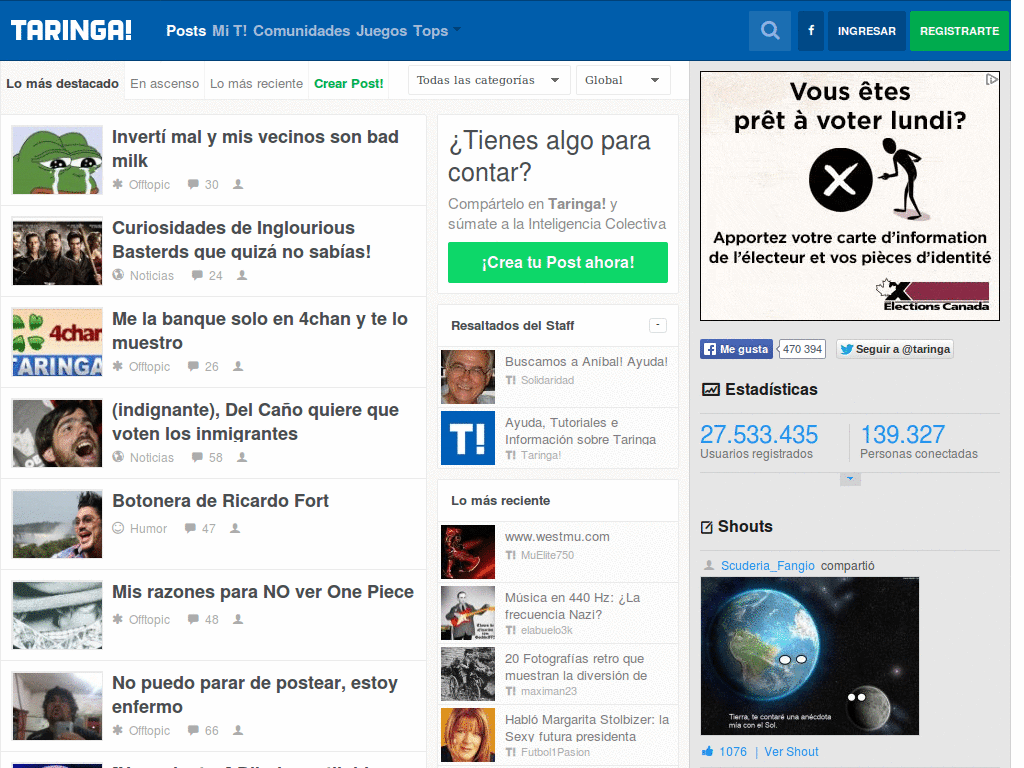Select the 'Lo más destacado' tab
This screenshot has width=1024, height=768.
click(63, 84)
